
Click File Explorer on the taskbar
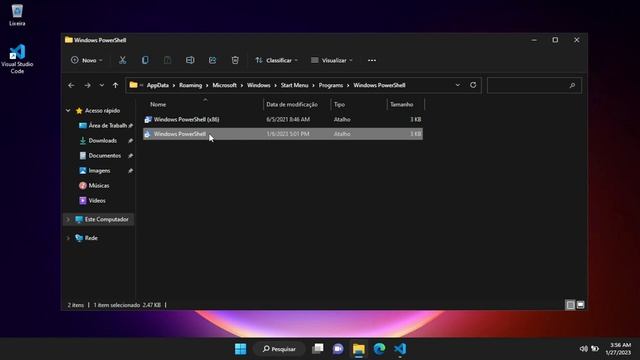(x=359, y=349)
